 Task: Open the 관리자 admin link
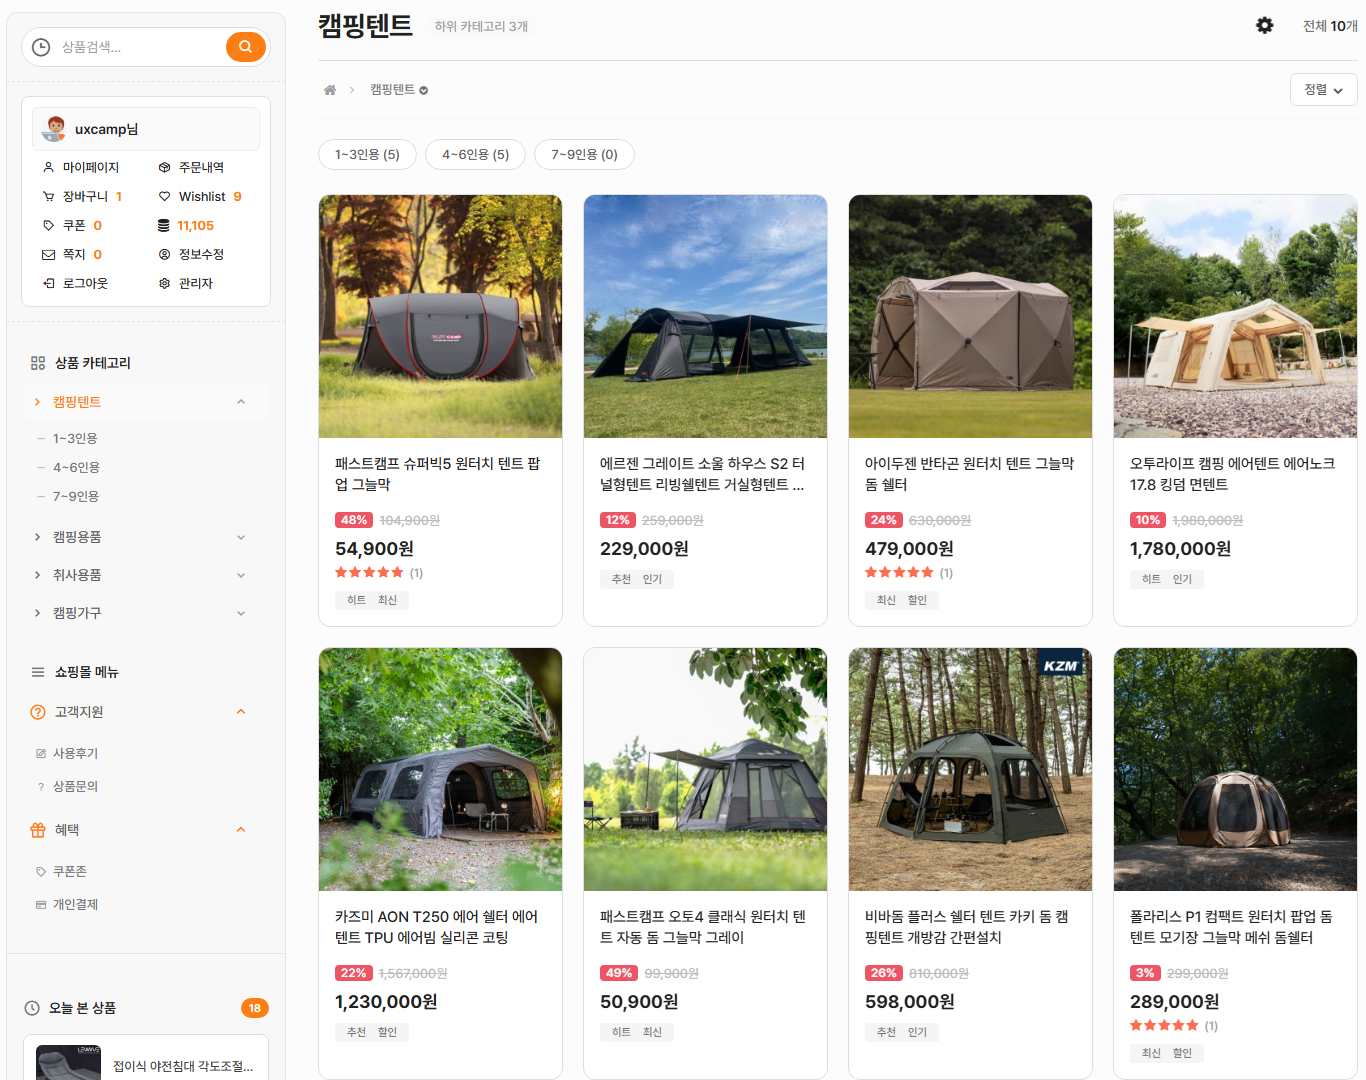click(x=195, y=284)
